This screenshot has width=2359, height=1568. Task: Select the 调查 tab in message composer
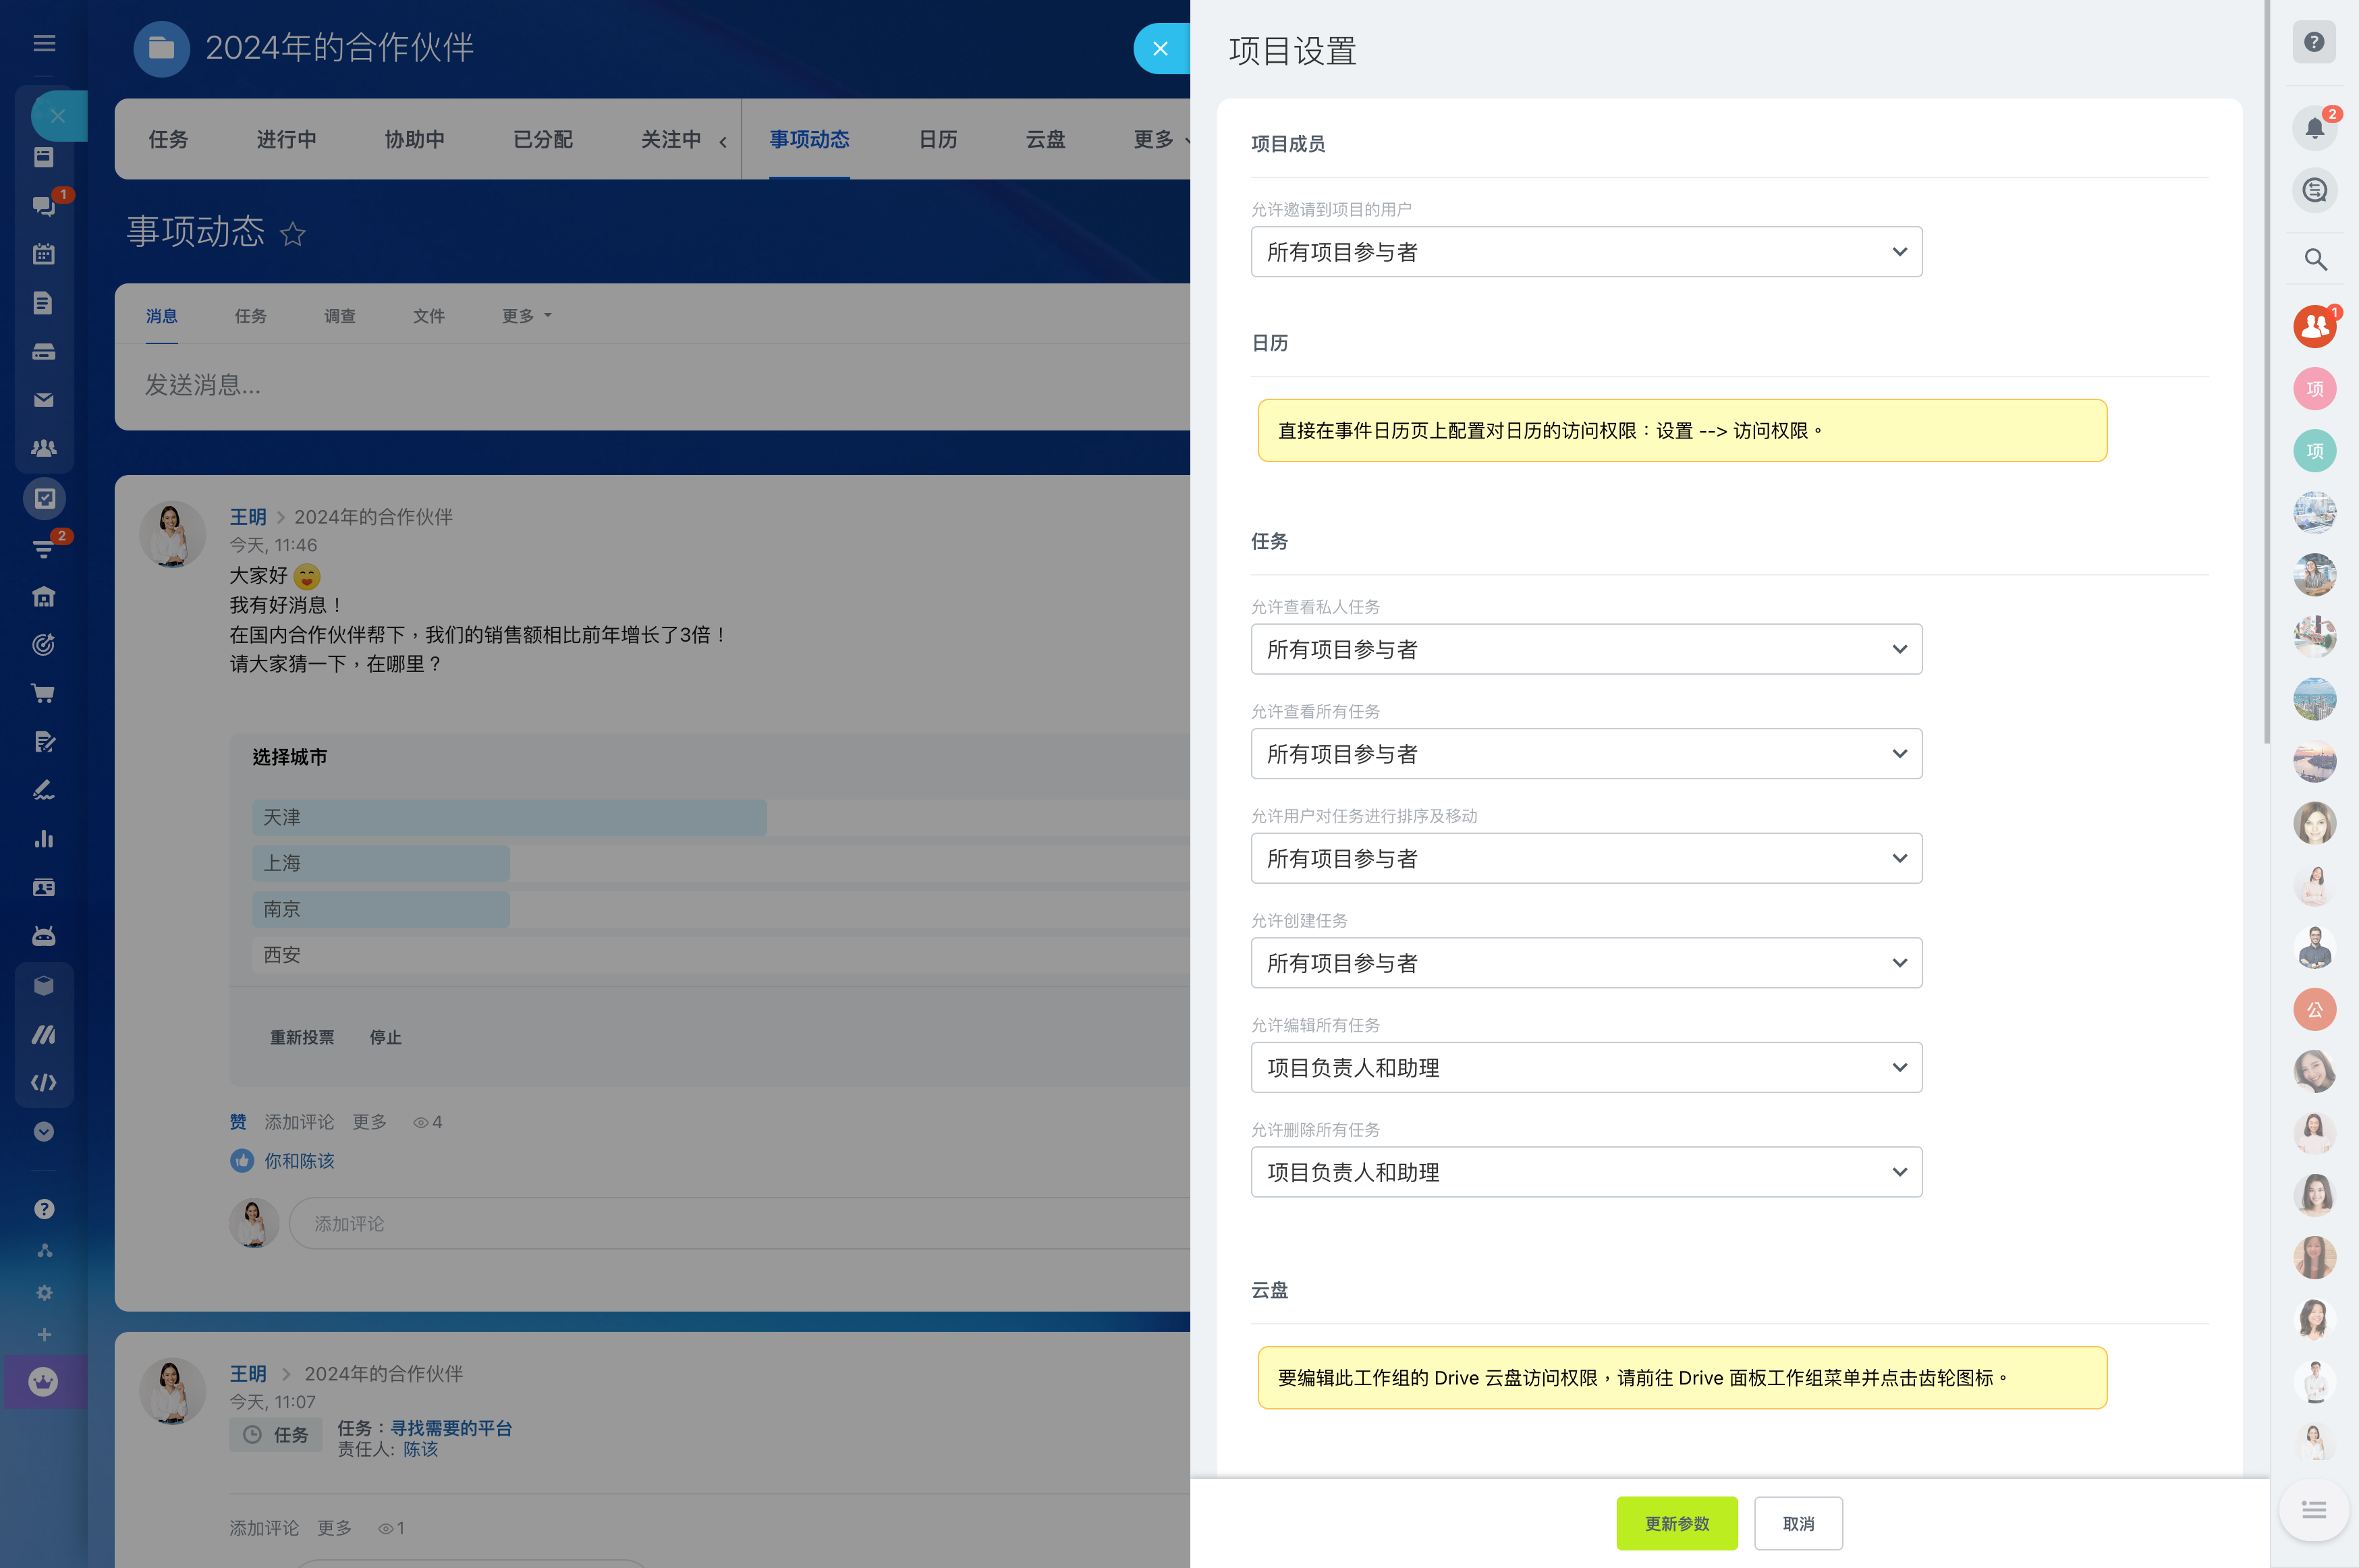click(x=339, y=316)
